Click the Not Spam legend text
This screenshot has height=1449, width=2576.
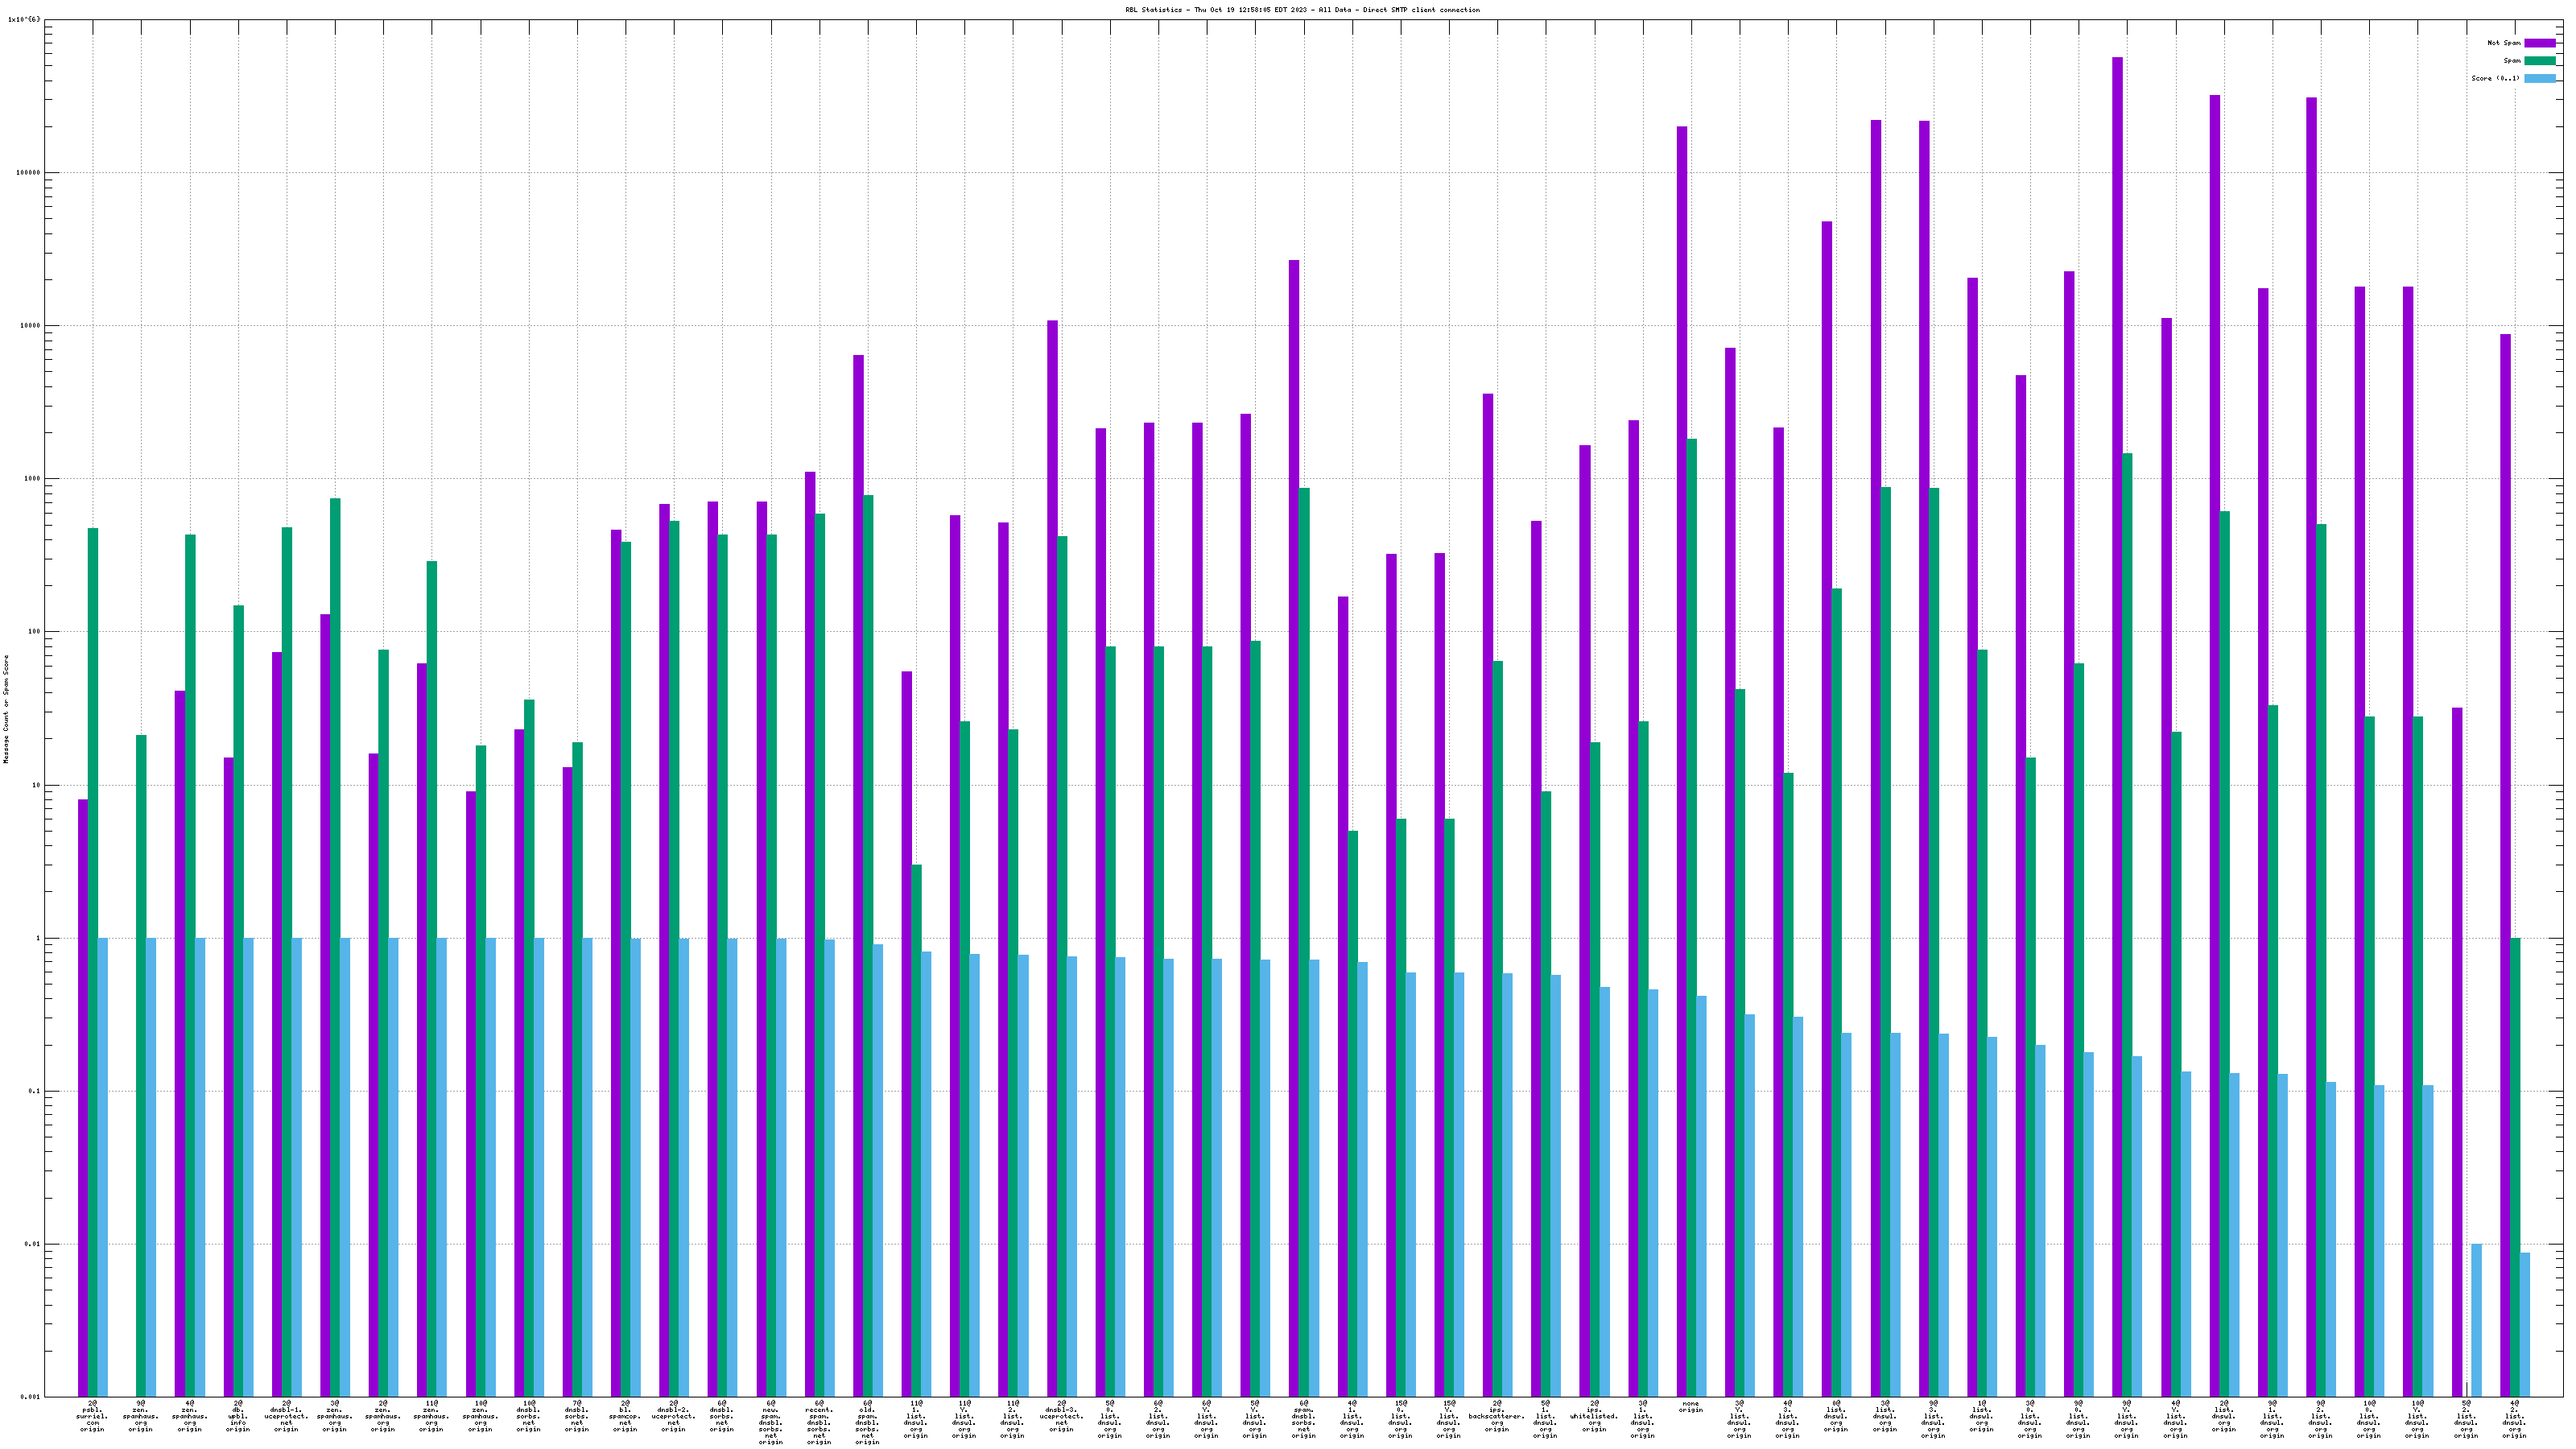2504,43
